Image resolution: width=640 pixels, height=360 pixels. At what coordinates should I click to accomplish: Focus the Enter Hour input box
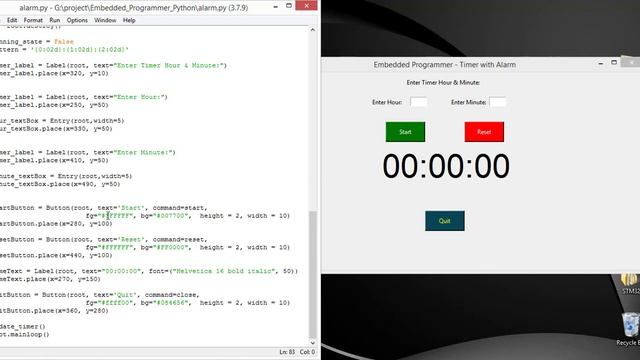point(418,102)
